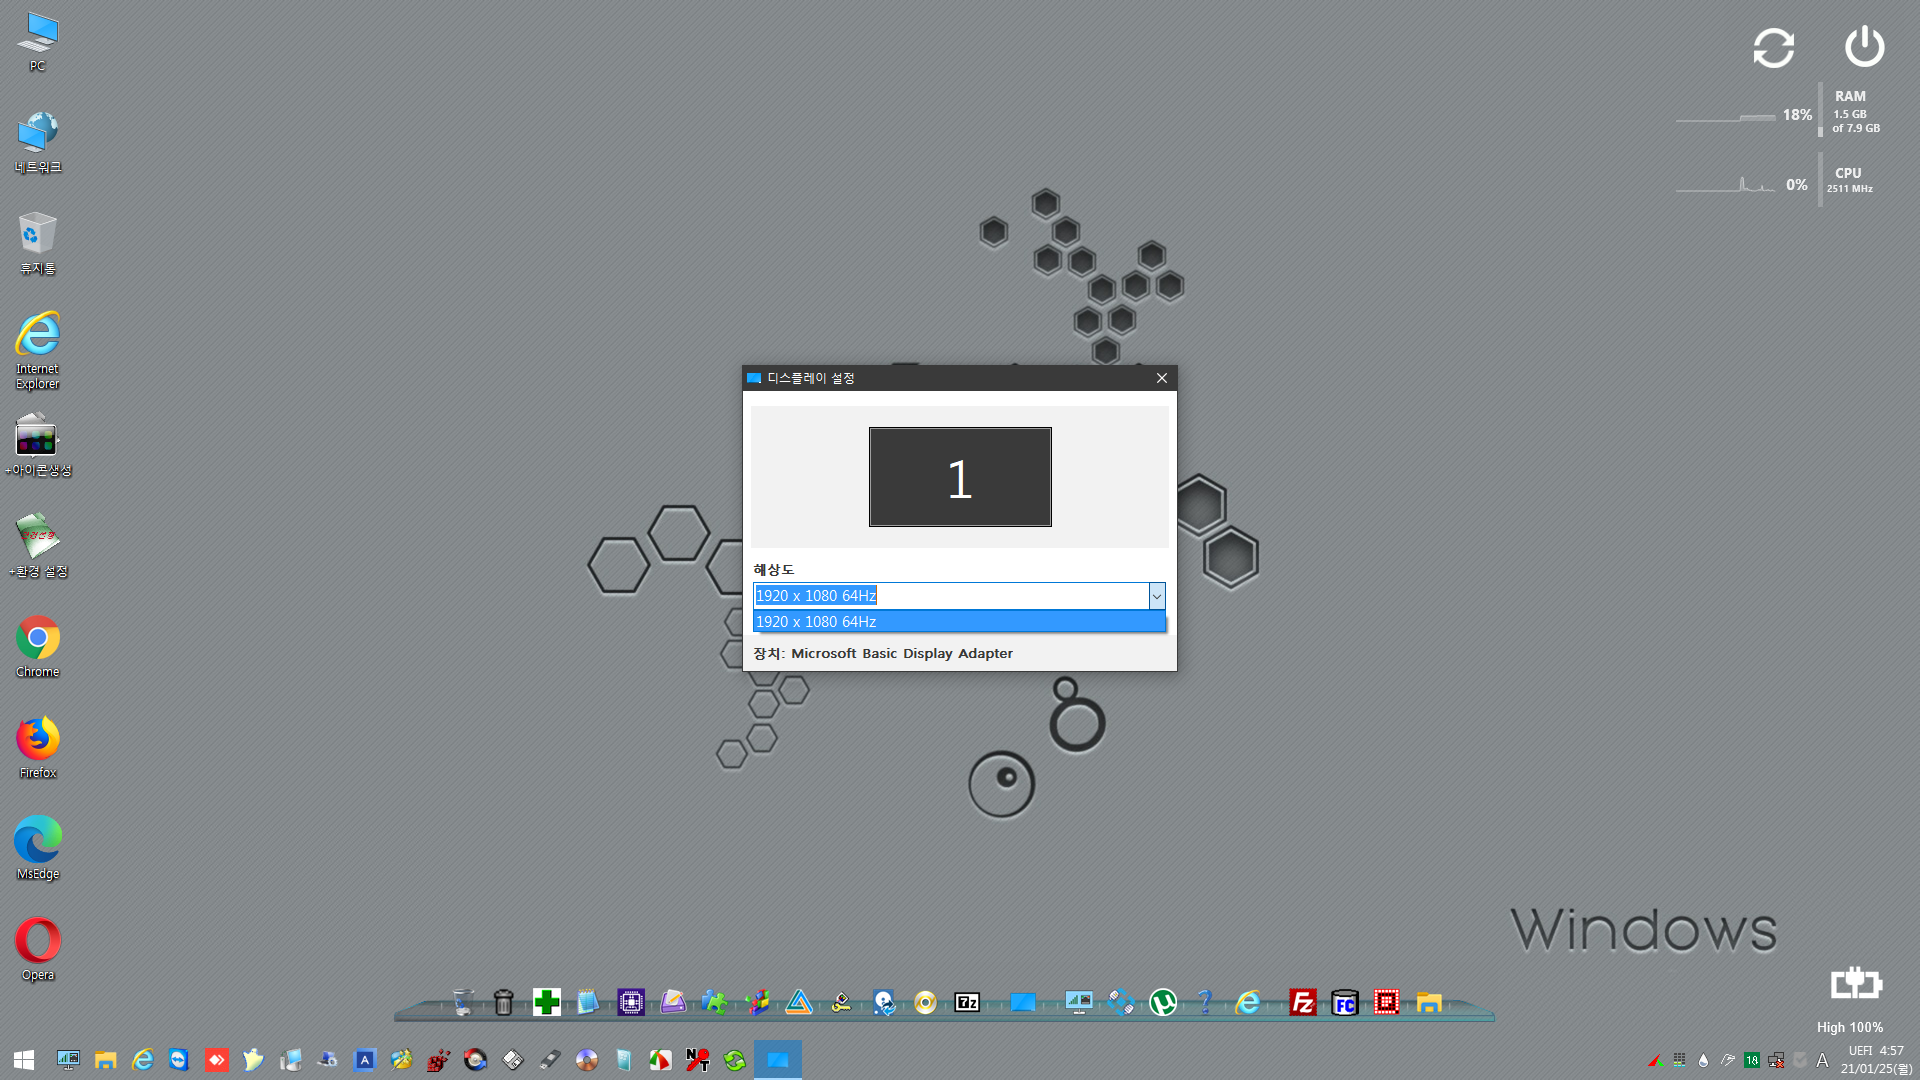Open the yellow folder icon in the dock
This screenshot has height=1080, width=1920.
[1429, 1002]
